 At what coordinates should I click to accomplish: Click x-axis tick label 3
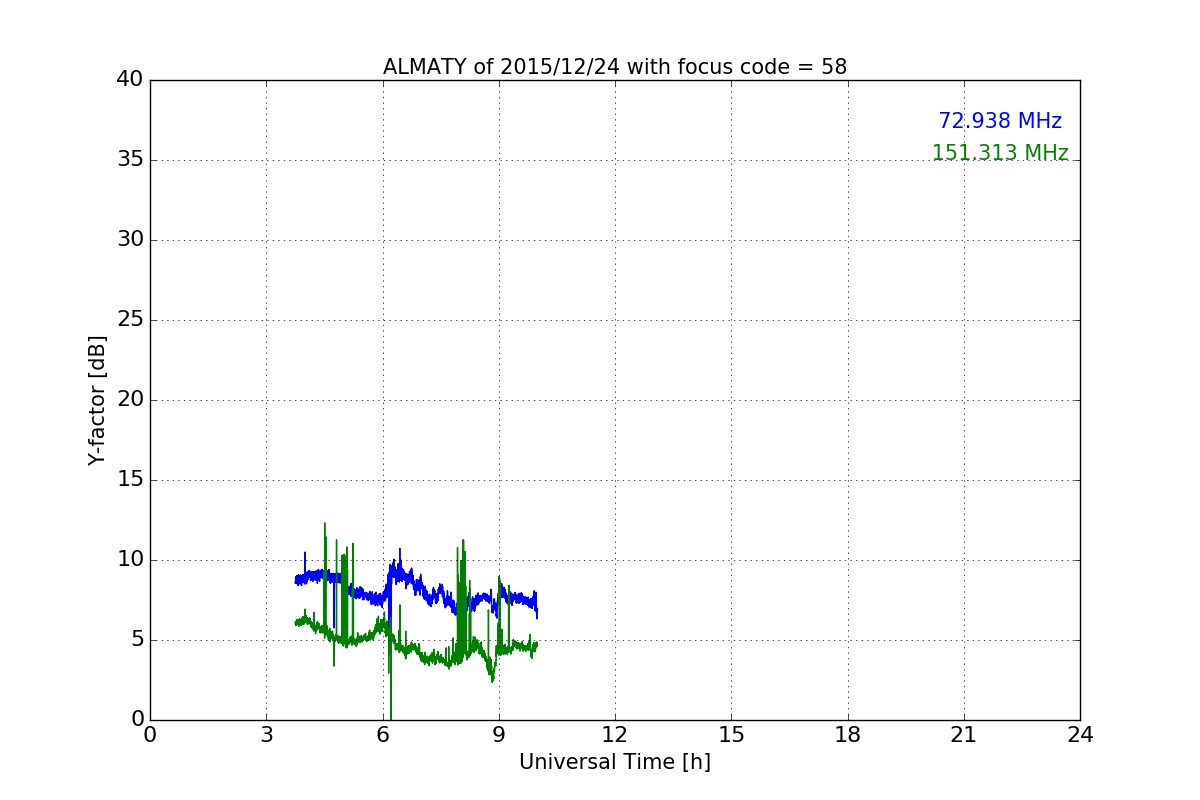coord(266,735)
